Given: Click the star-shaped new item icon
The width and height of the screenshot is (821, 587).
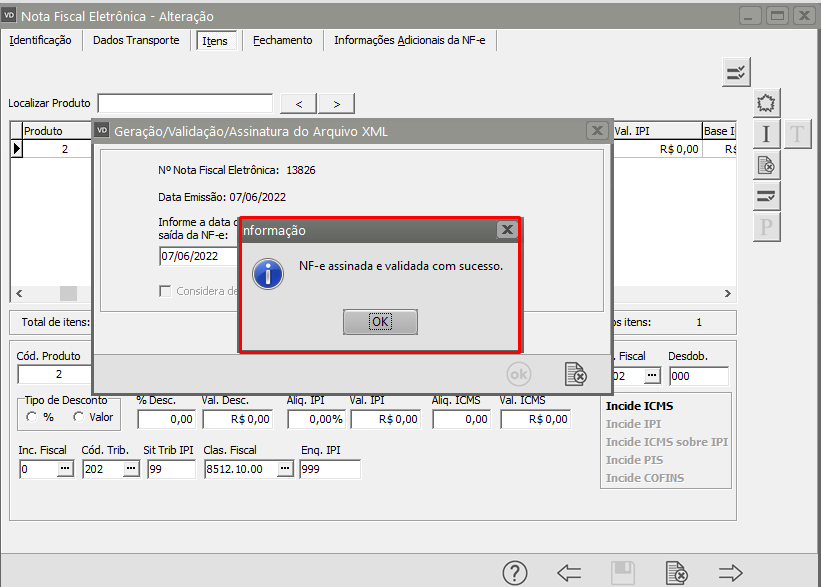Looking at the screenshot, I should pyautogui.click(x=766, y=103).
